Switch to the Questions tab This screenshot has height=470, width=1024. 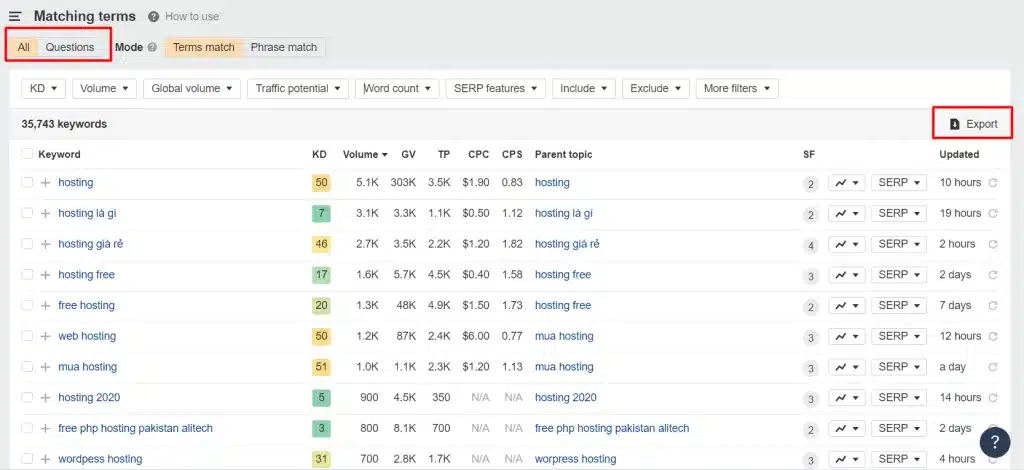(70, 47)
